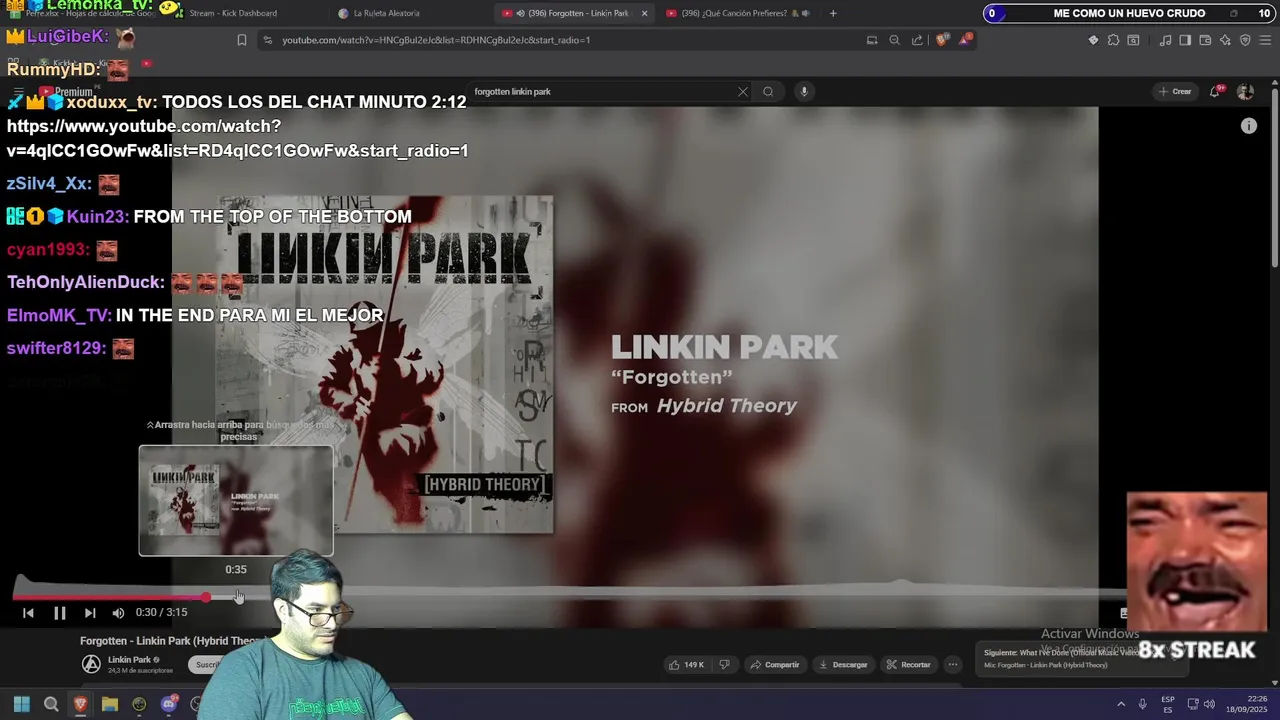The image size is (1280, 720).
Task: Click the YouTube page scrollbar
Action: (1274, 178)
